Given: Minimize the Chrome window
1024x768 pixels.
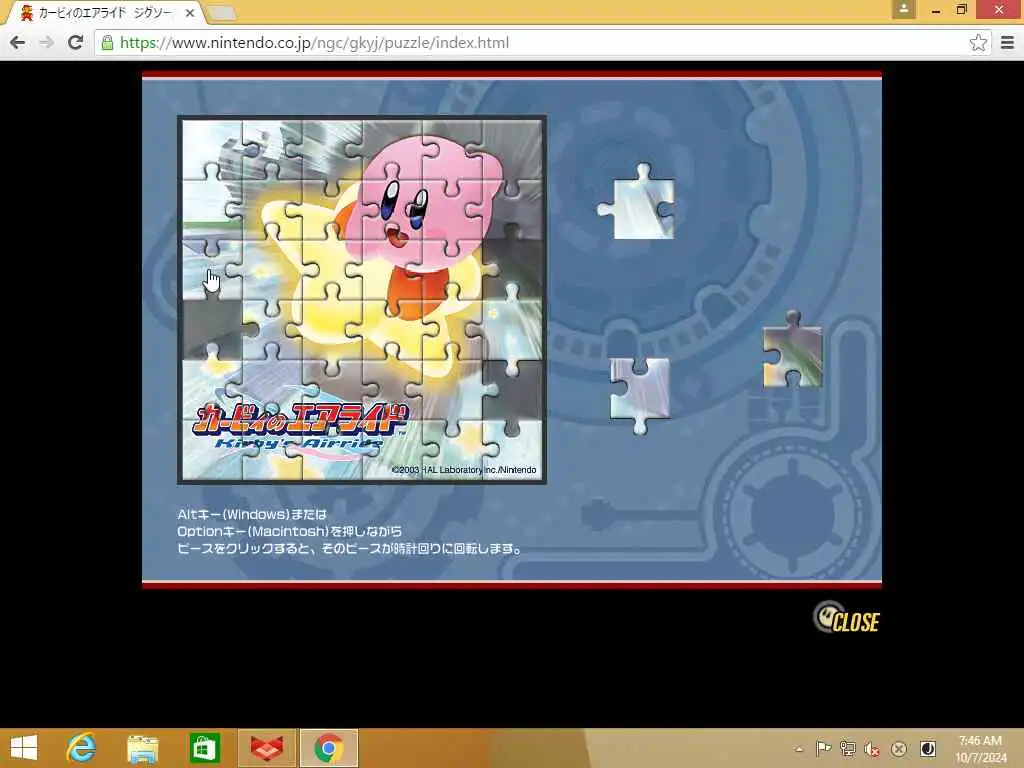Looking at the screenshot, I should tap(935, 10).
